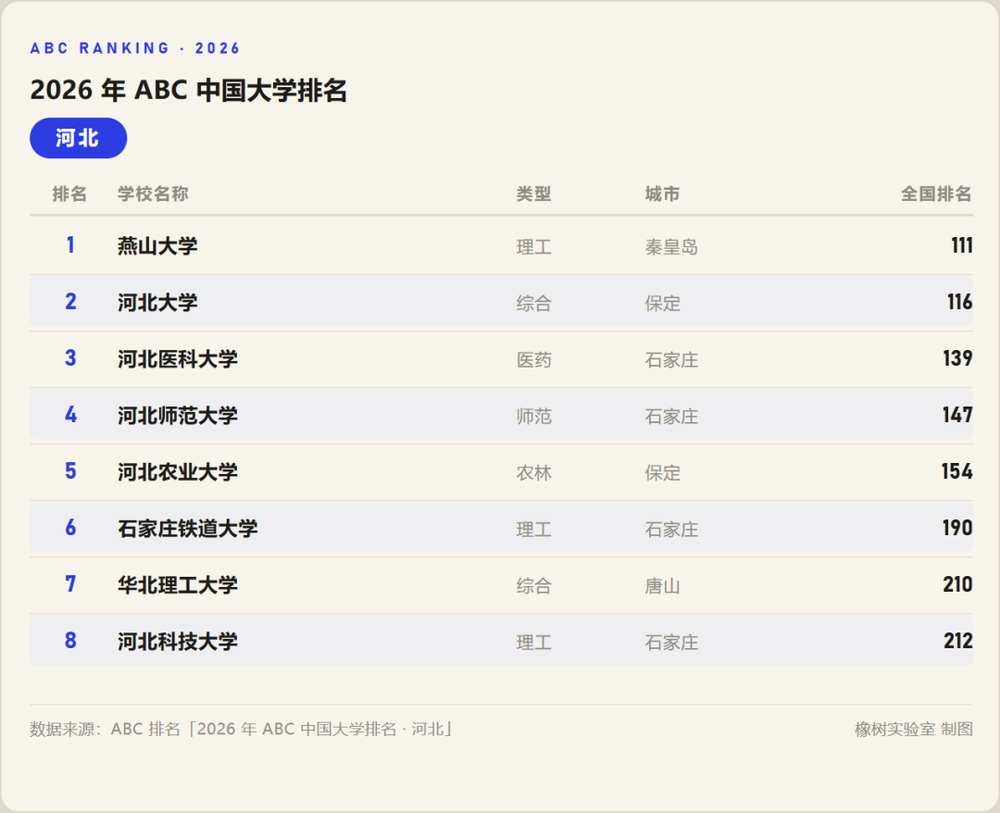
Task: Select national rank 147
Action: coord(958,415)
